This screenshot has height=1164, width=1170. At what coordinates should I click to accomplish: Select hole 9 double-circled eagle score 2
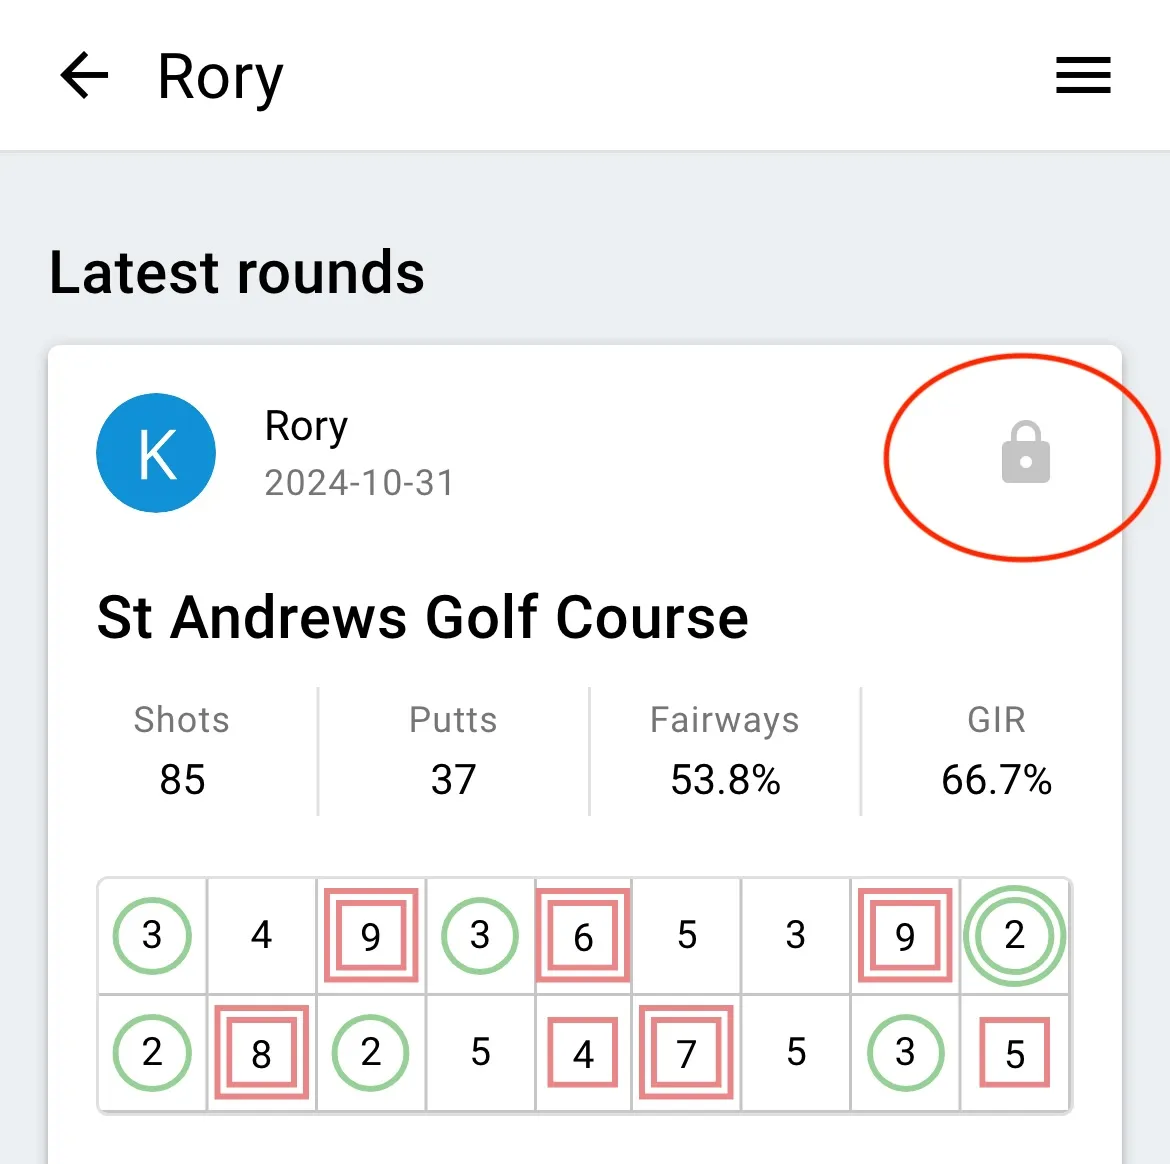[x=1014, y=935]
